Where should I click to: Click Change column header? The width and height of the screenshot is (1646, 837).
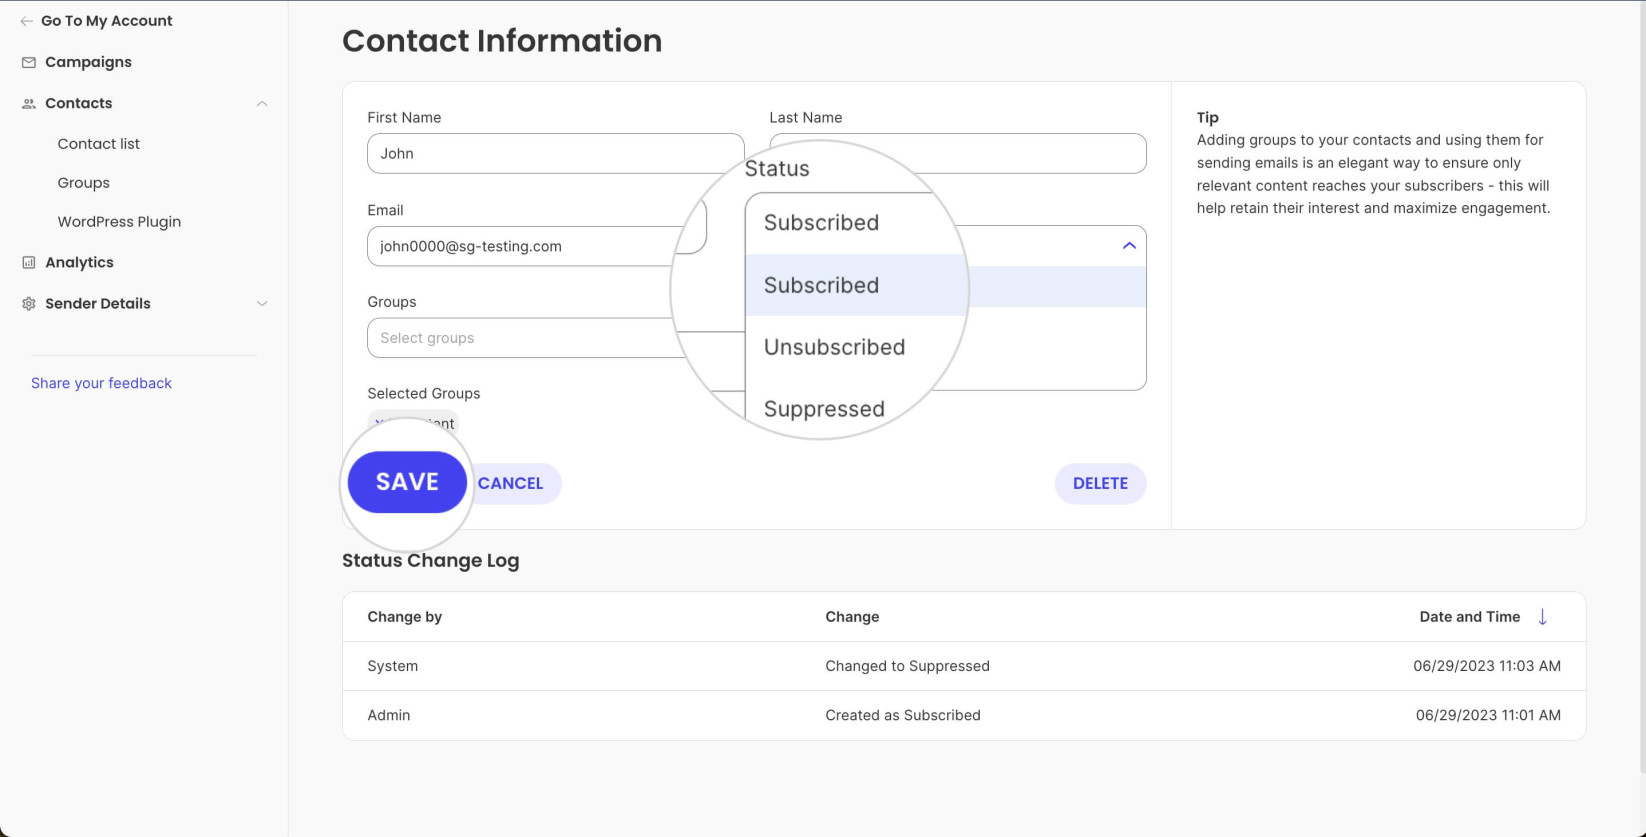852,617
